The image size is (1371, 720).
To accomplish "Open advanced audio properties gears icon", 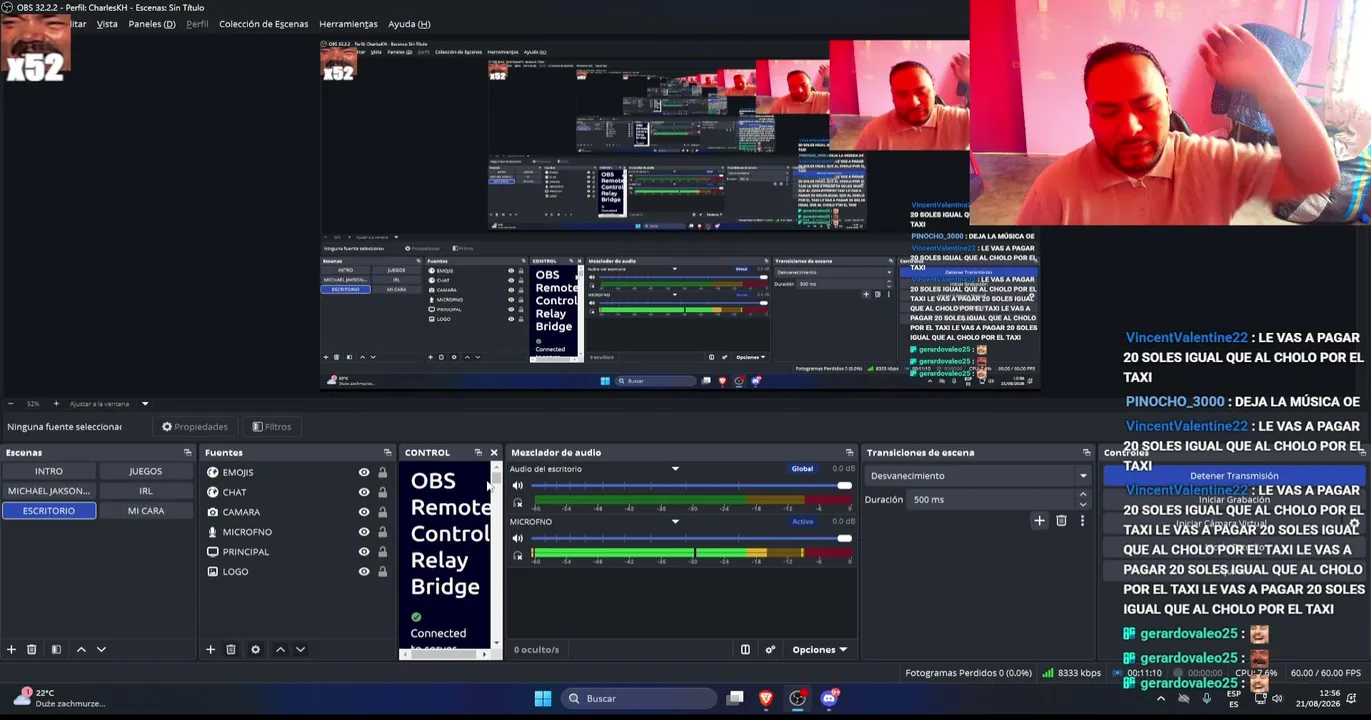I will 770,650.
